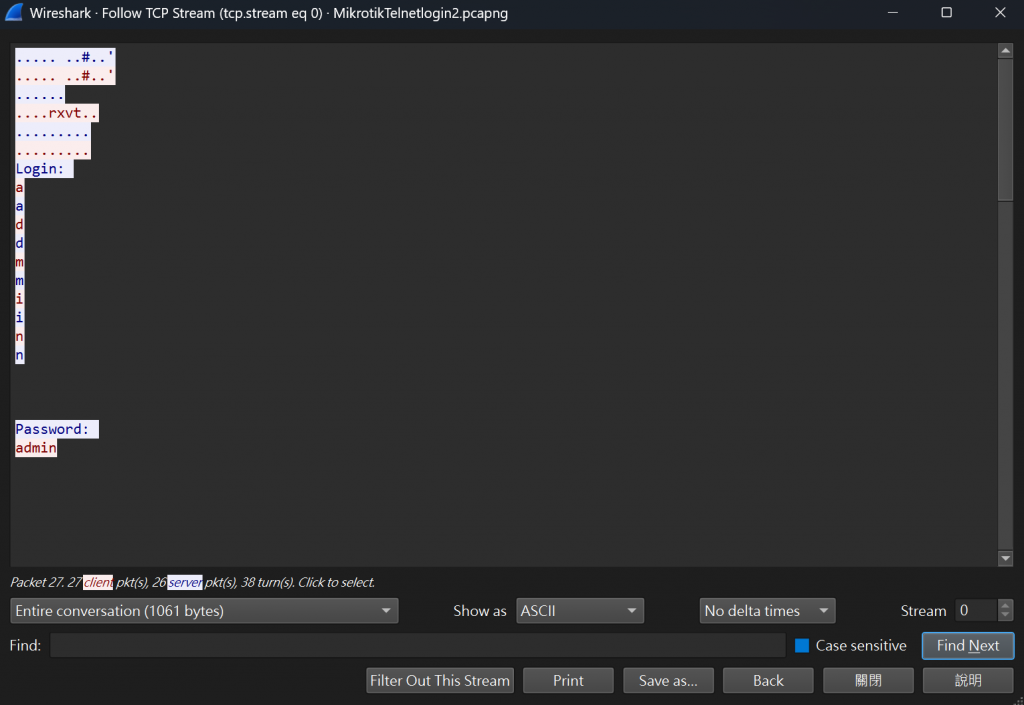Screen dimensions: 1024x705
Task: Click the 'client' highlighted label in status
Action: click(x=98, y=582)
